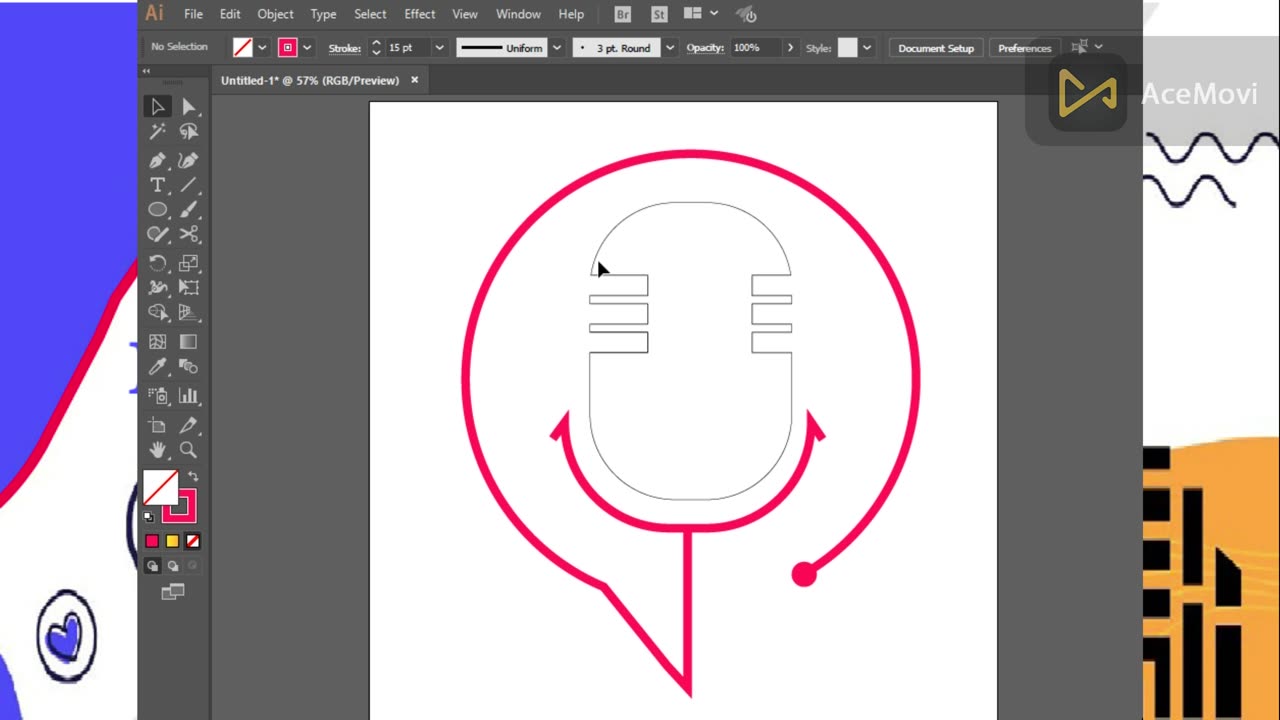Select the Mesh tool

tap(157, 342)
